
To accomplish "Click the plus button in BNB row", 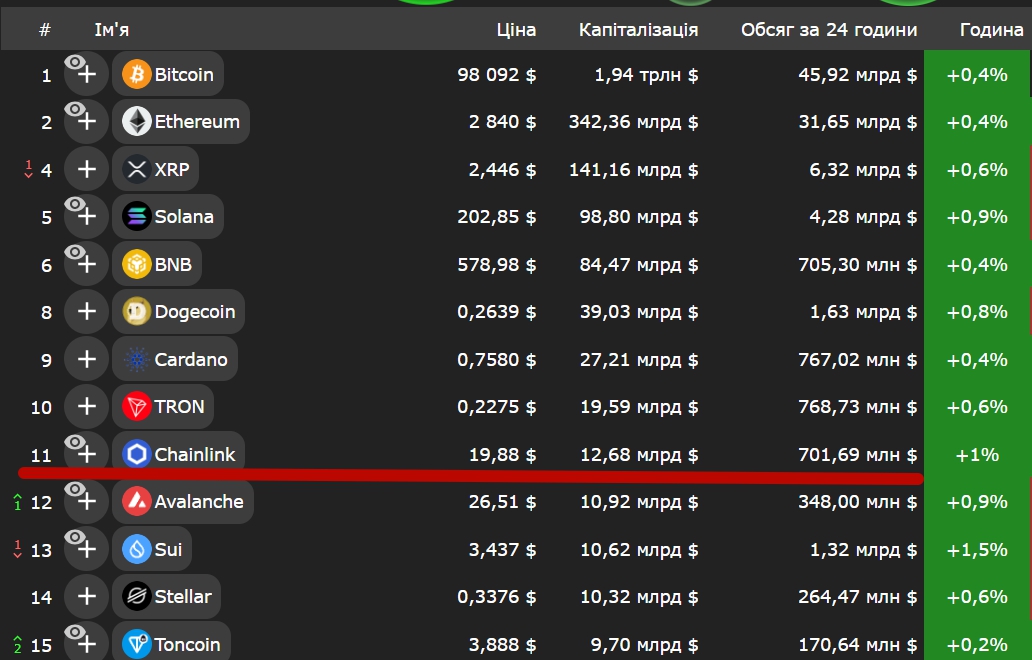I will coord(86,264).
